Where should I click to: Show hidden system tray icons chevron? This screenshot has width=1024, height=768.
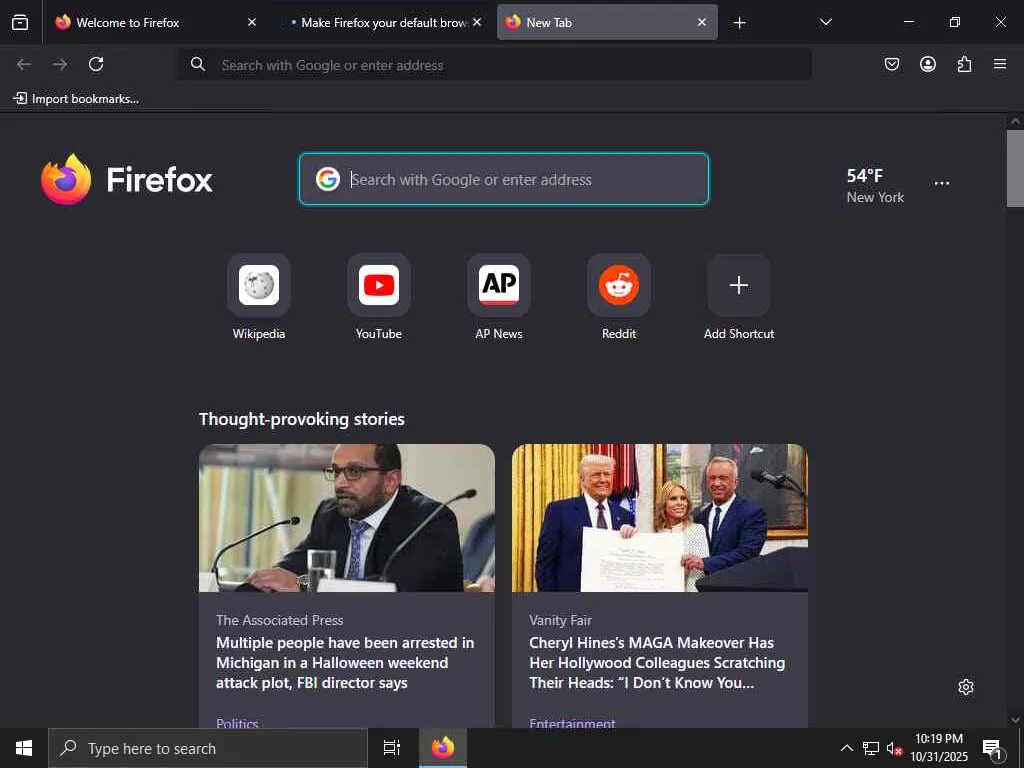click(846, 748)
